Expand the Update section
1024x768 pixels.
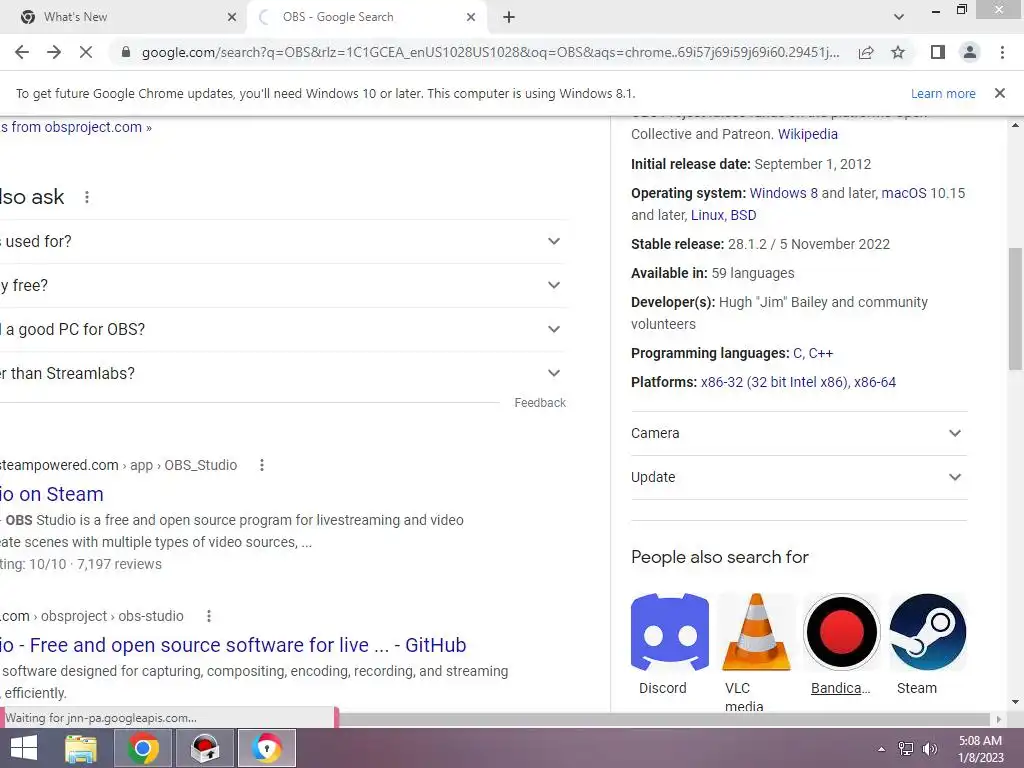click(799, 477)
